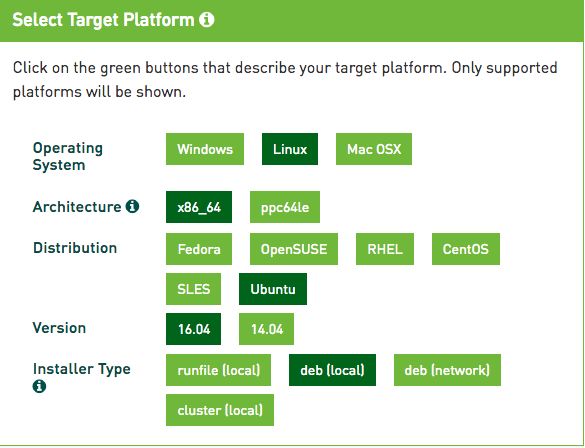Screen dimensions: 585x448
Task: Open the Architecture info icon
Action: [132, 206]
